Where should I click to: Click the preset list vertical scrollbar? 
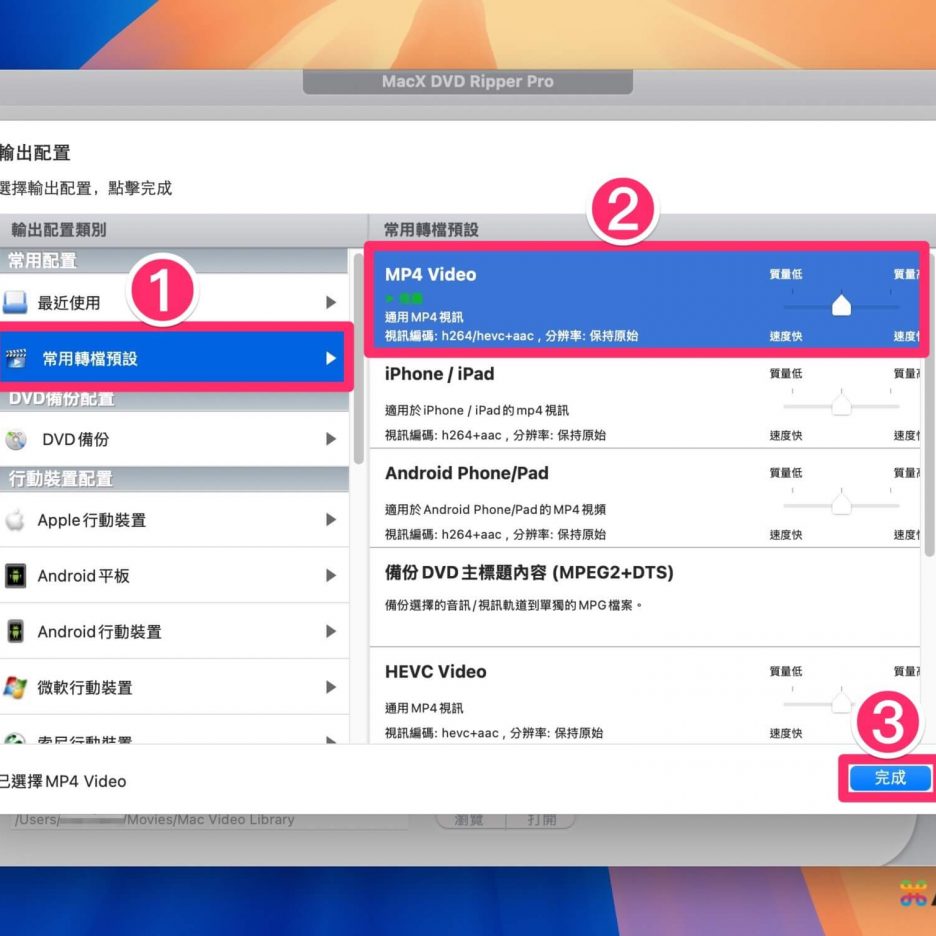pyautogui.click(x=929, y=400)
